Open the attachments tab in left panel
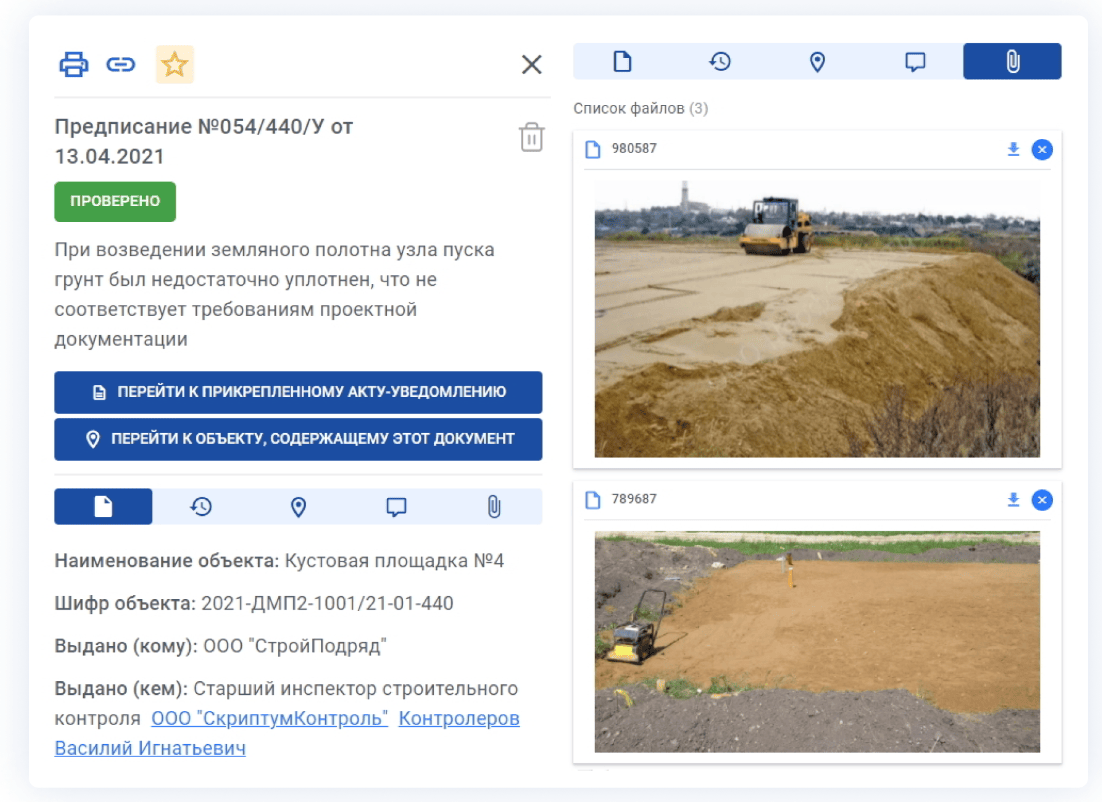 pyautogui.click(x=493, y=507)
